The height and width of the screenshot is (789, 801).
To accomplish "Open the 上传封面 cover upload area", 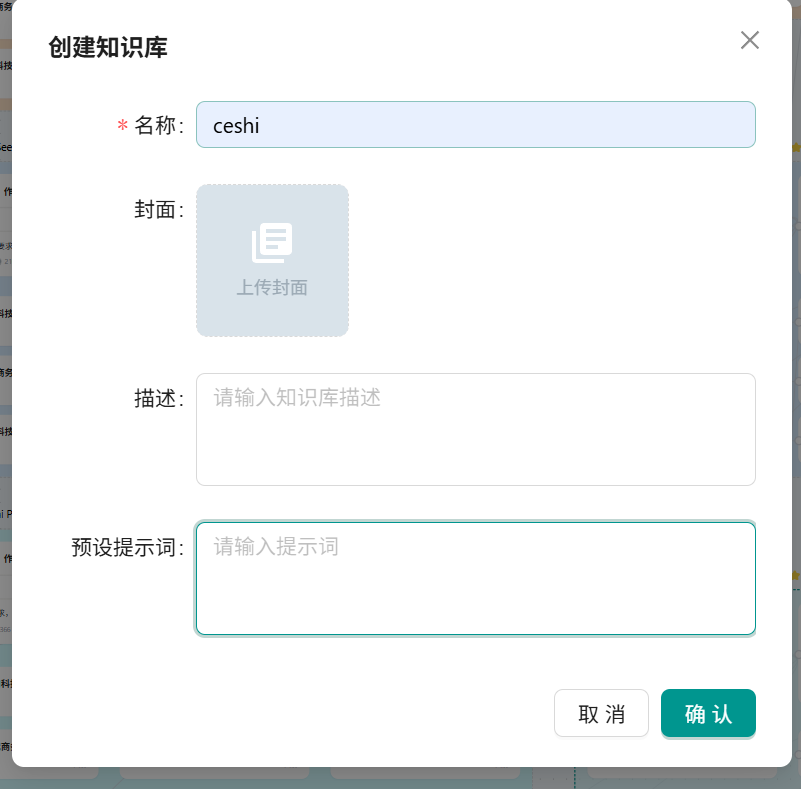I will click(x=271, y=260).
